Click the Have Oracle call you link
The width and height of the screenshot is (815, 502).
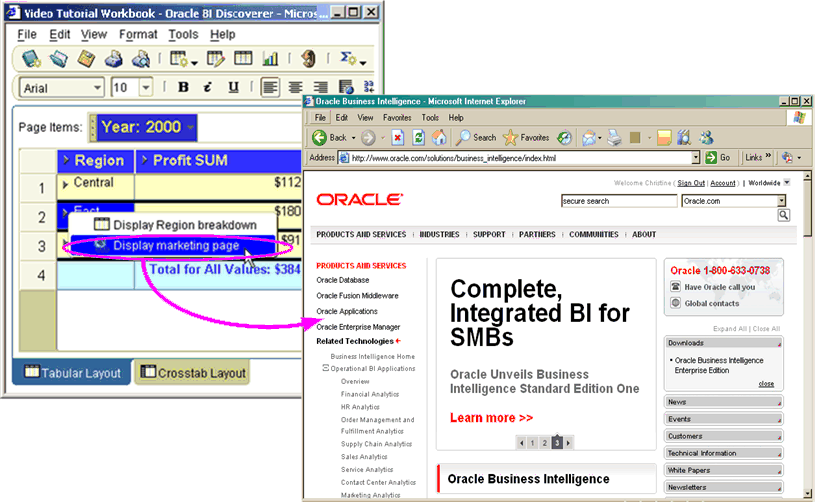click(x=719, y=287)
